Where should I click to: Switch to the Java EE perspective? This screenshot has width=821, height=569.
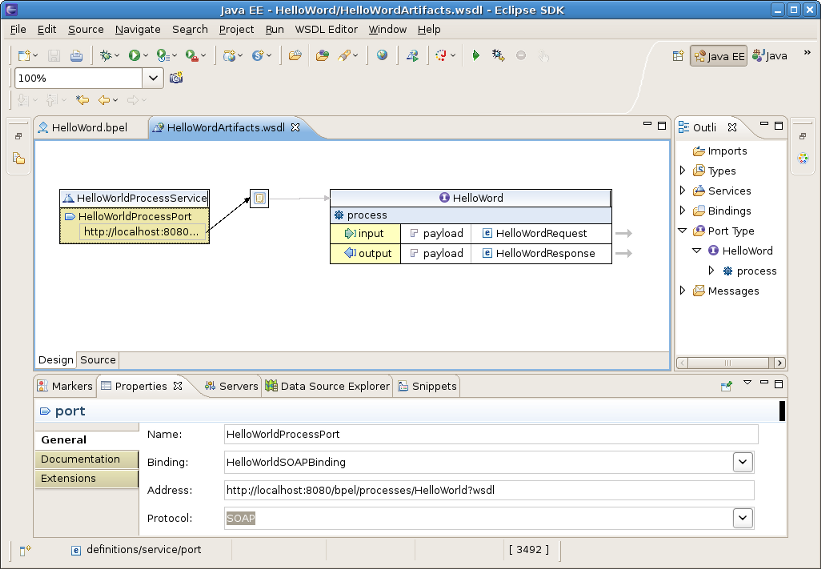[x=719, y=56]
